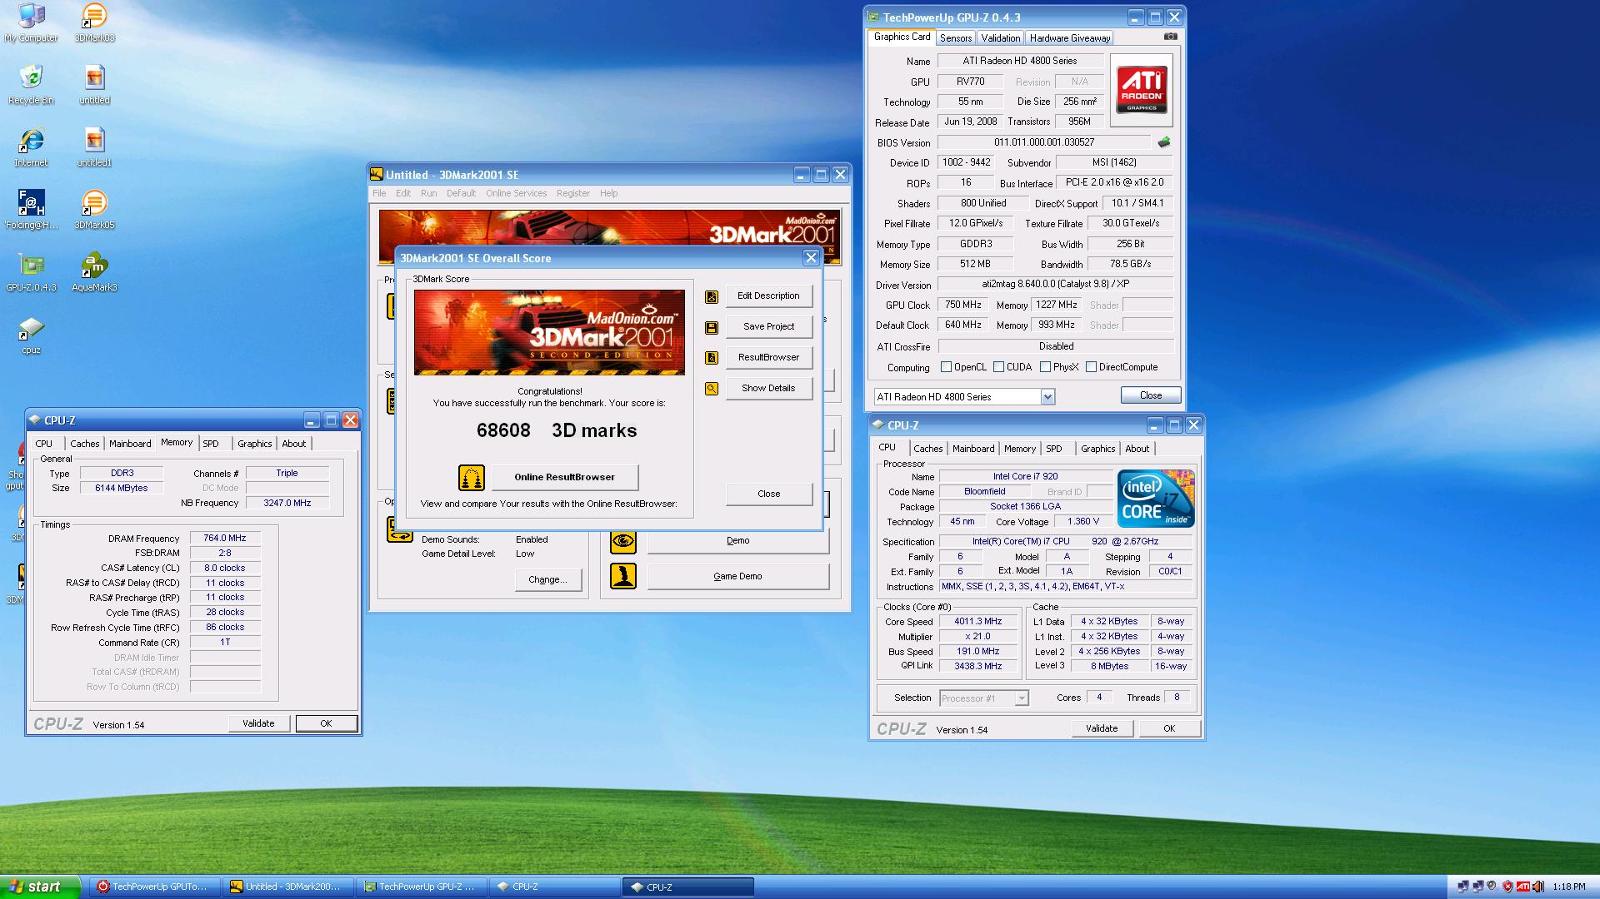Click the Change... button in 3DMark2001

click(x=547, y=580)
